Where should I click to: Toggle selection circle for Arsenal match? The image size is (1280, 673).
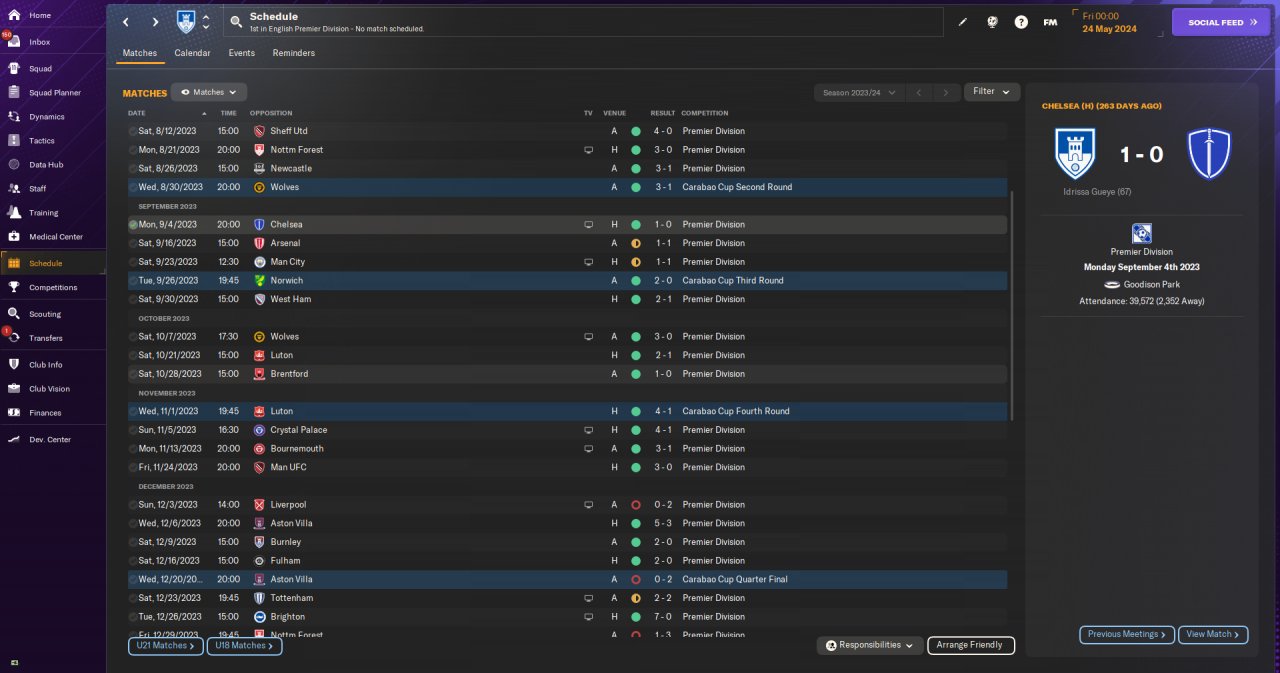click(133, 243)
